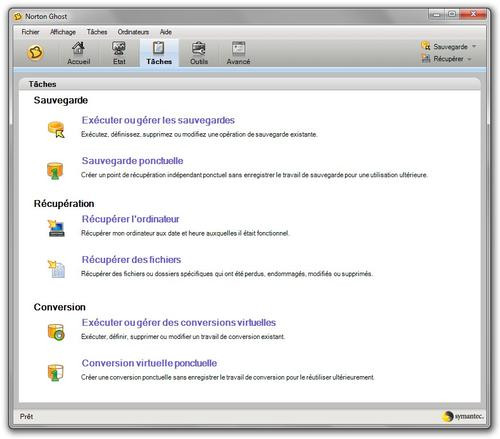Screen dimensions: 500x439
Task: Open Récupérer l'ordinateur link
Action: [x=130, y=219]
